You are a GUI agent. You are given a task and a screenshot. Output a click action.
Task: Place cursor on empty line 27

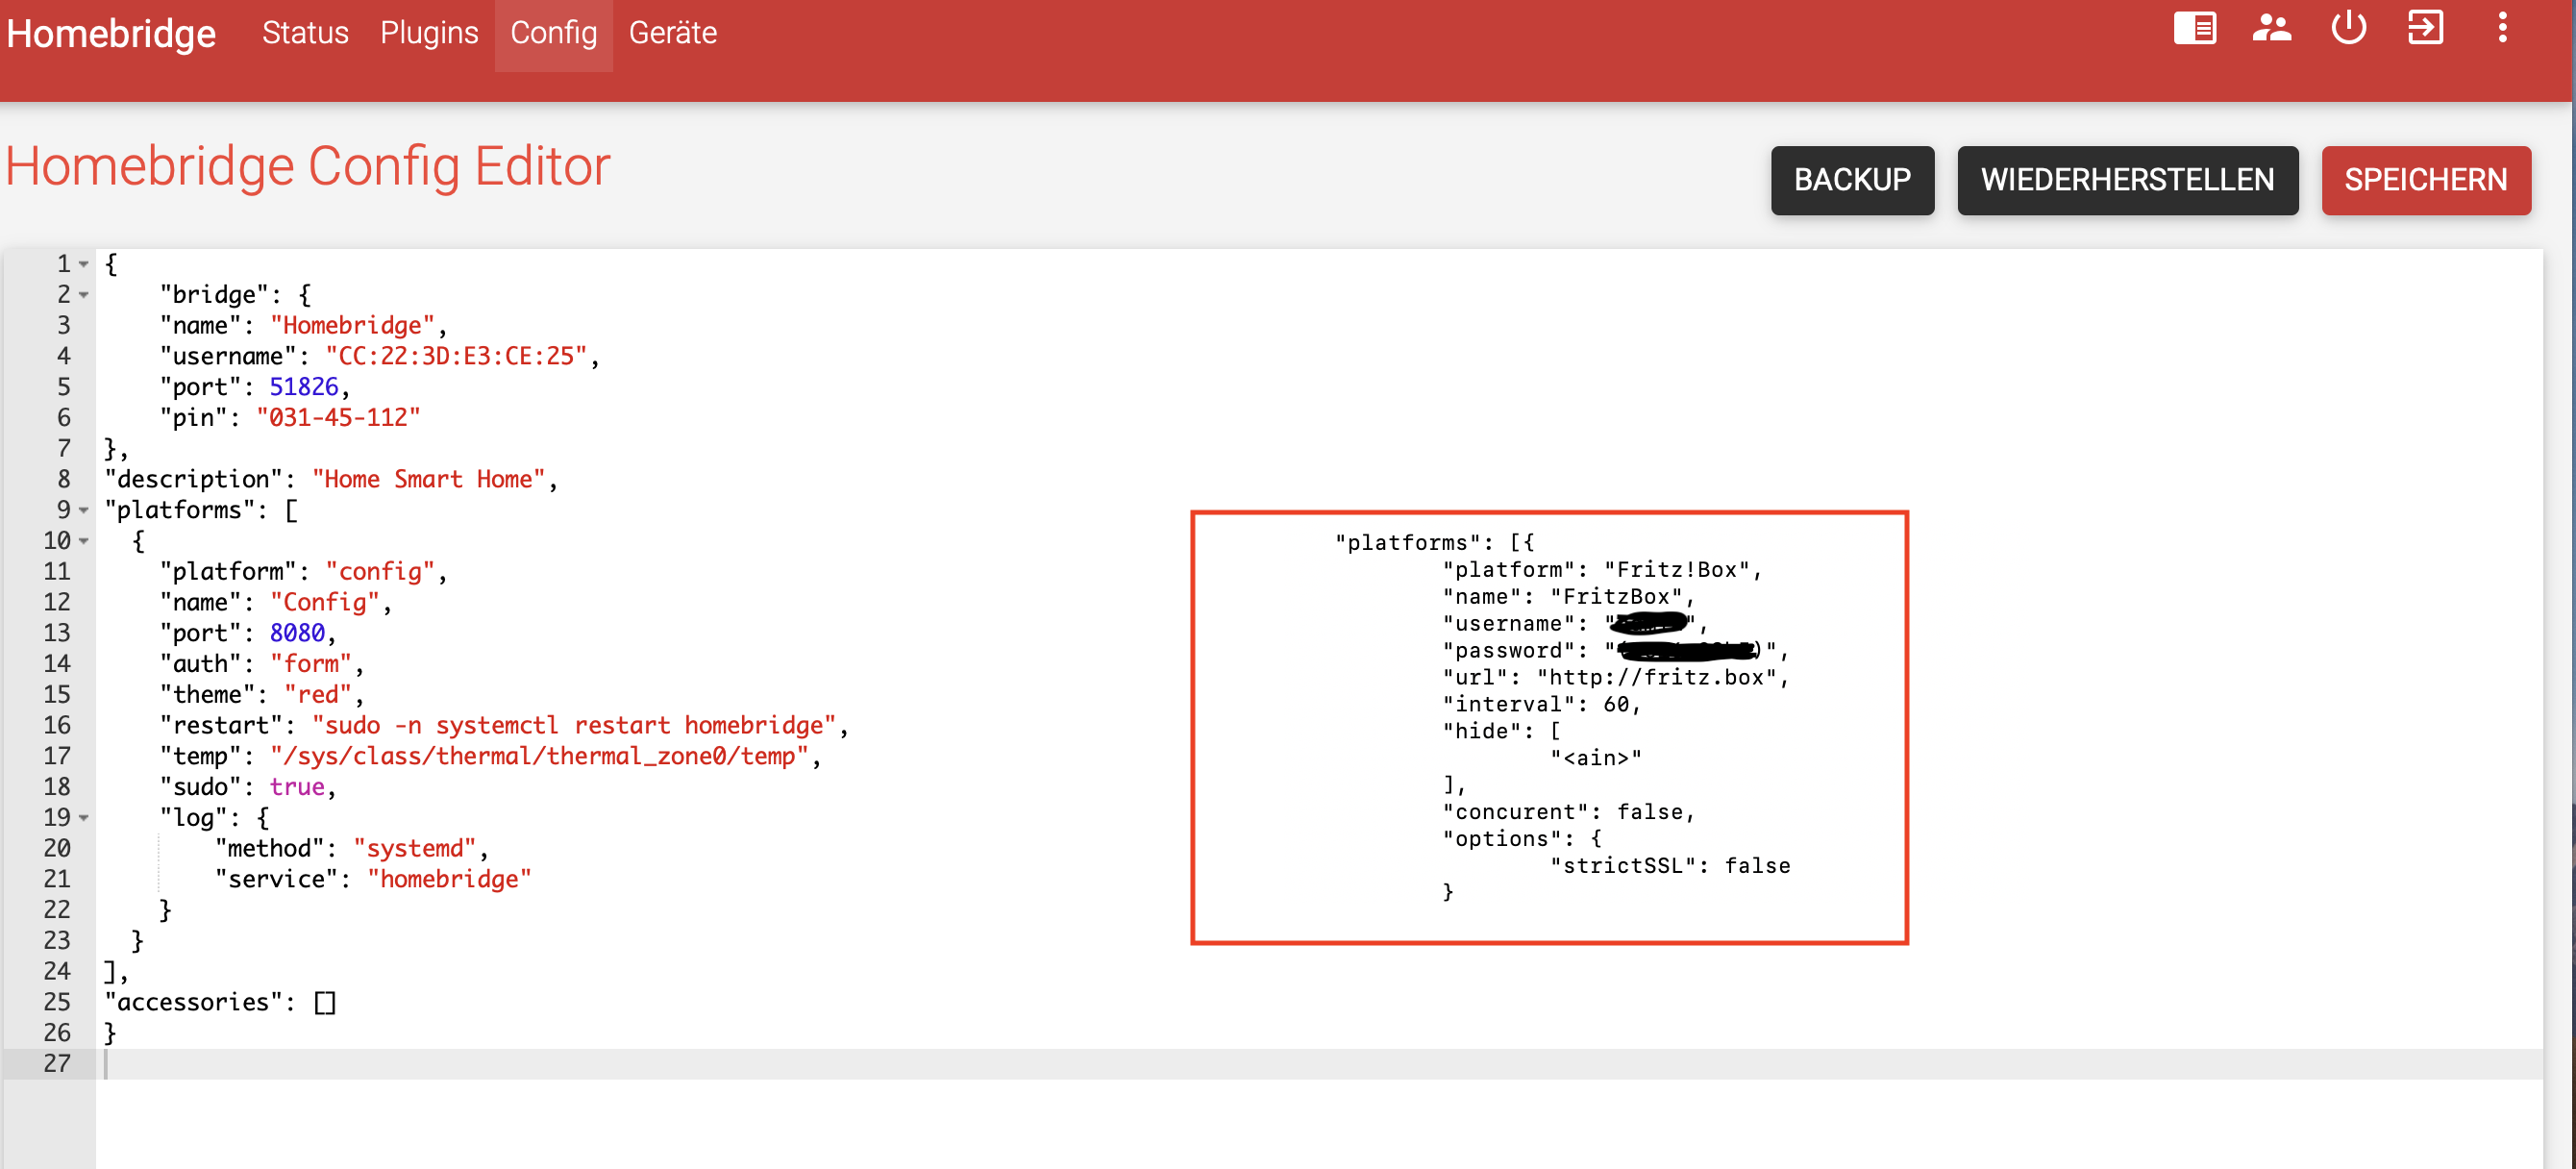coord(600,1064)
